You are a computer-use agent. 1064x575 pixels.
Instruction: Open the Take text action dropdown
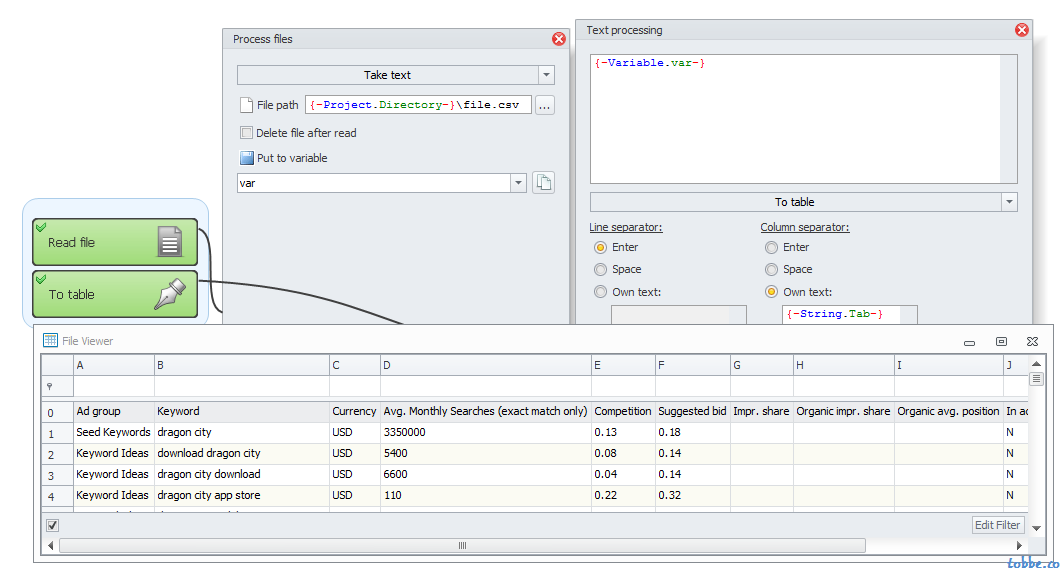pos(546,75)
